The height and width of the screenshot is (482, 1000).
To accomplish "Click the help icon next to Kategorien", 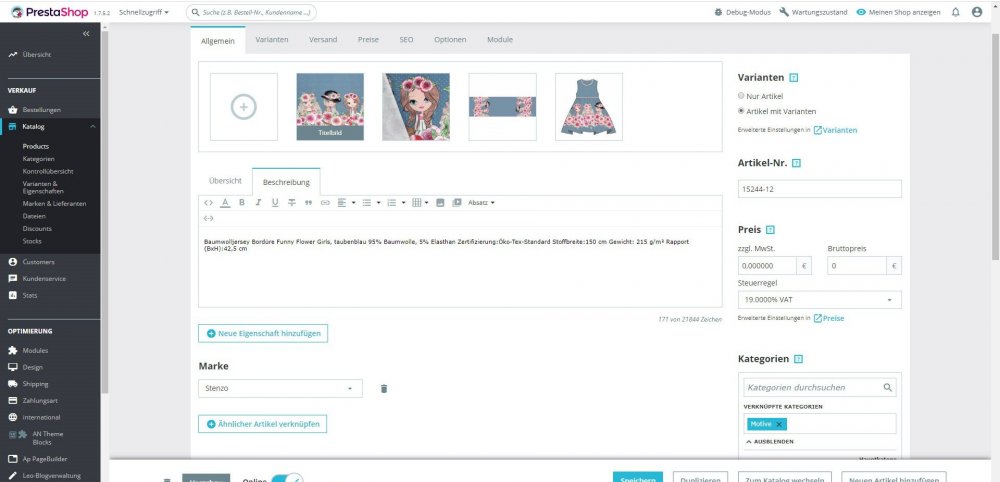I will point(798,359).
